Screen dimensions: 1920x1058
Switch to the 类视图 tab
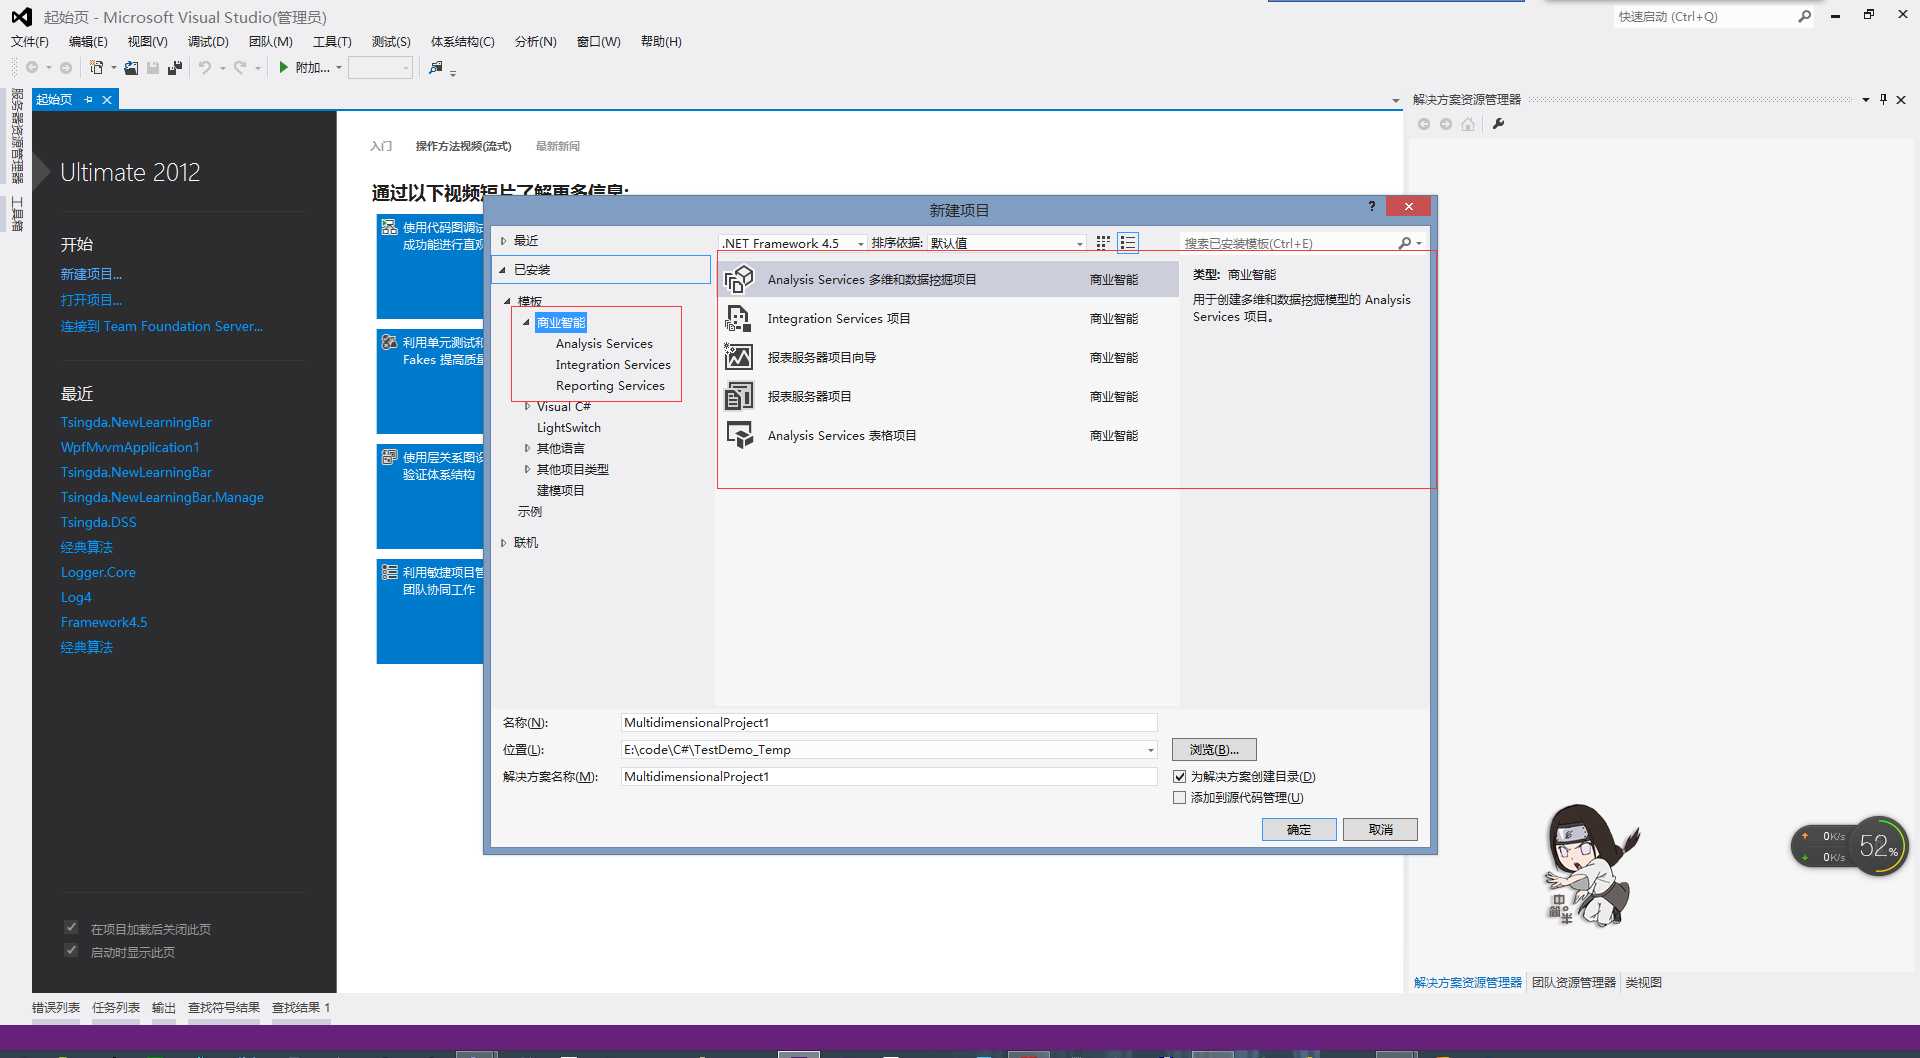1643,983
